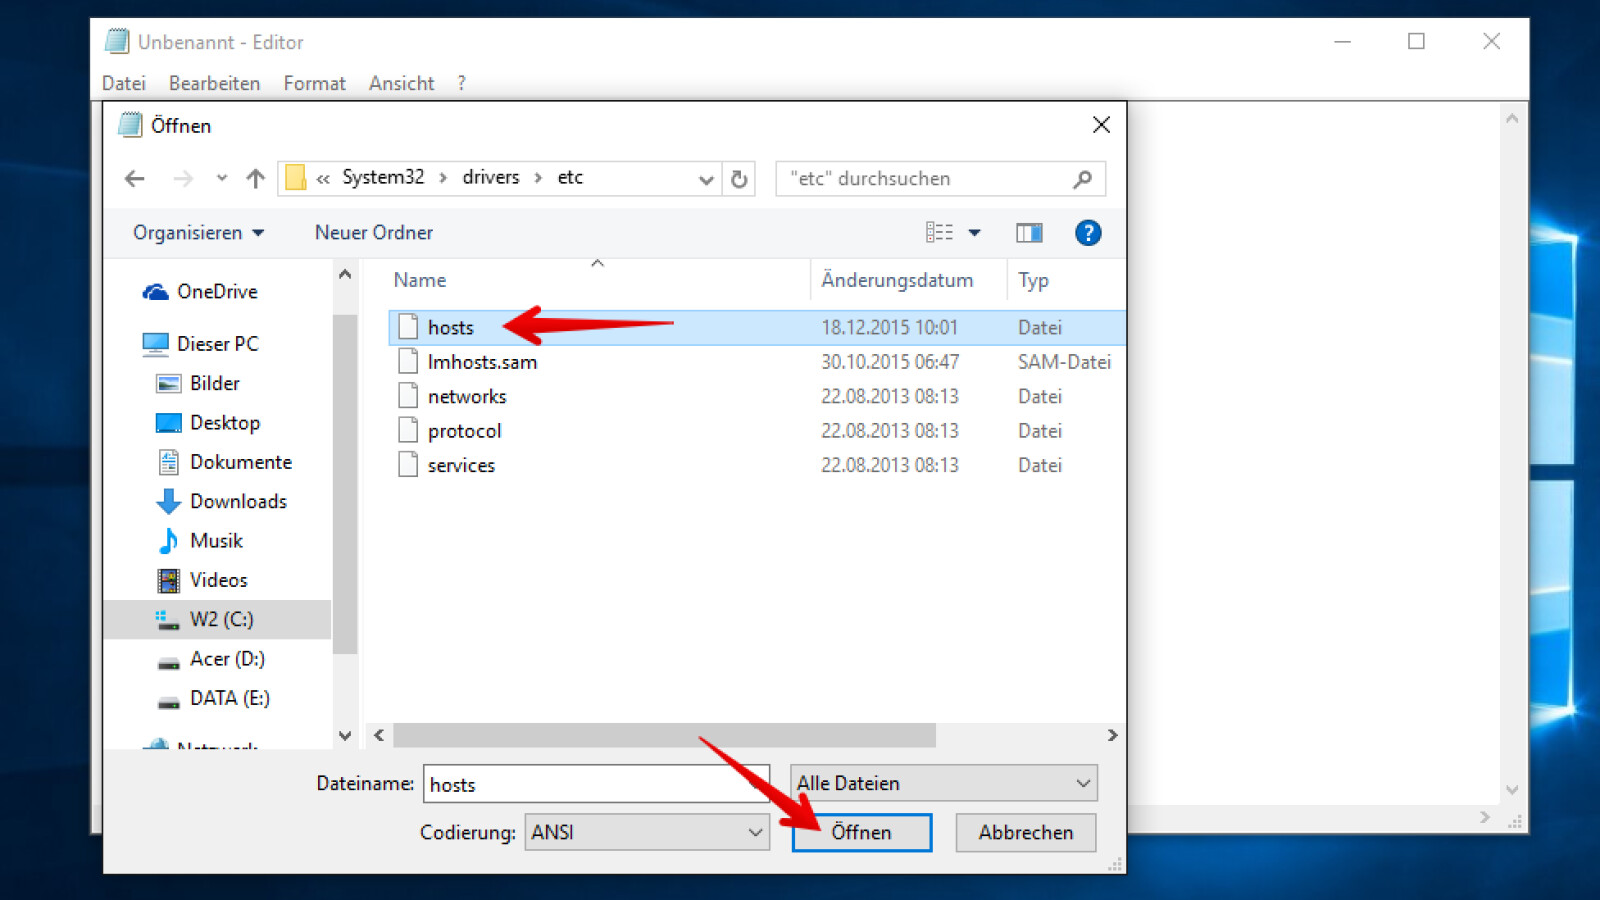The width and height of the screenshot is (1600, 900).
Task: Click the back navigation arrow
Action: click(x=135, y=178)
